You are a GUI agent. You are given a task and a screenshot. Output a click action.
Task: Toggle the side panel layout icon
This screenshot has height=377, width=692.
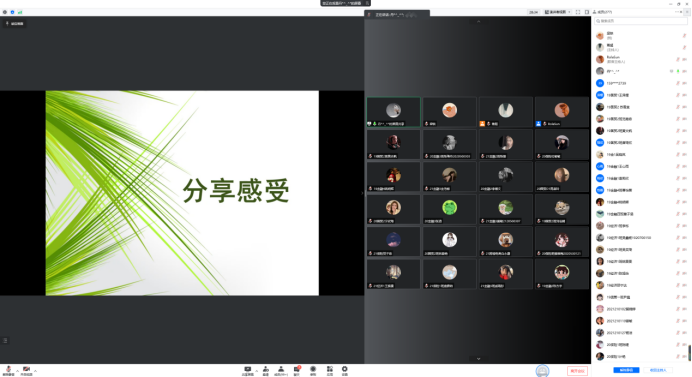click(x=587, y=12)
